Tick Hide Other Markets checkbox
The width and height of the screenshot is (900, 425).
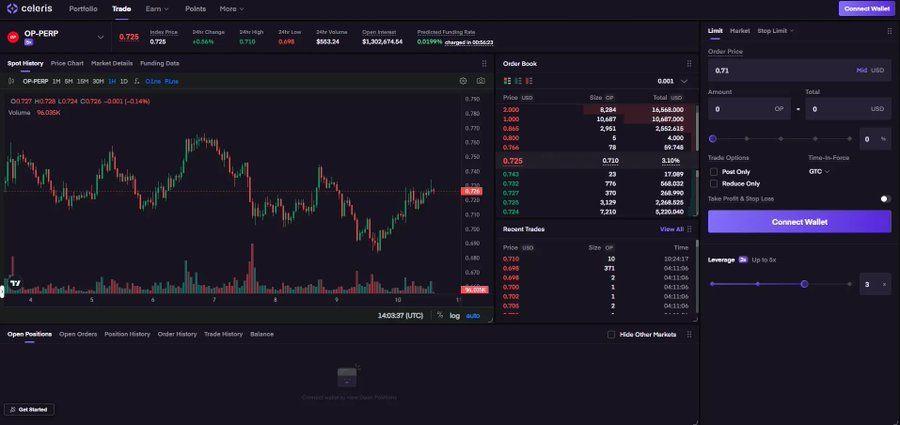[612, 334]
